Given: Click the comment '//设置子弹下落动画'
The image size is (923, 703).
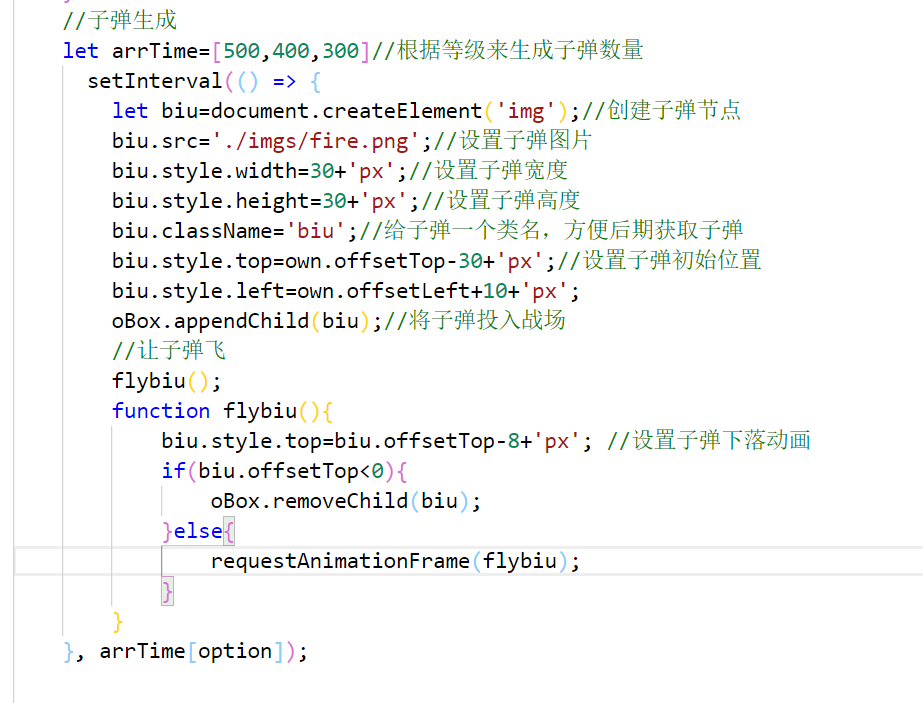Looking at the screenshot, I should coord(709,440).
